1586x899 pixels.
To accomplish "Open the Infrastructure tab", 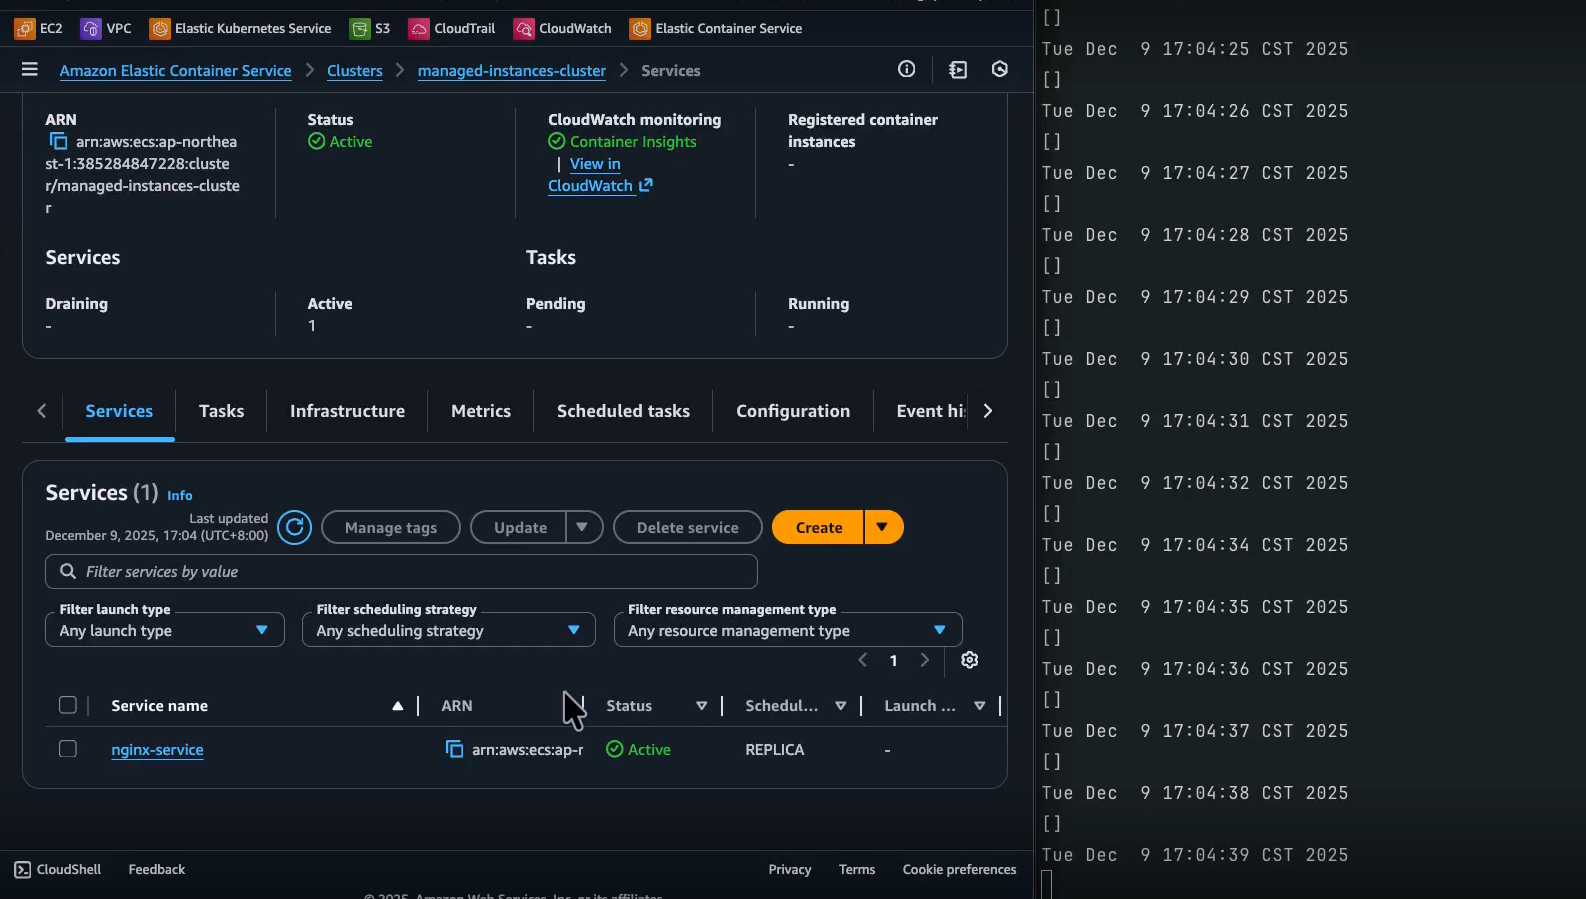I will click(x=347, y=411).
